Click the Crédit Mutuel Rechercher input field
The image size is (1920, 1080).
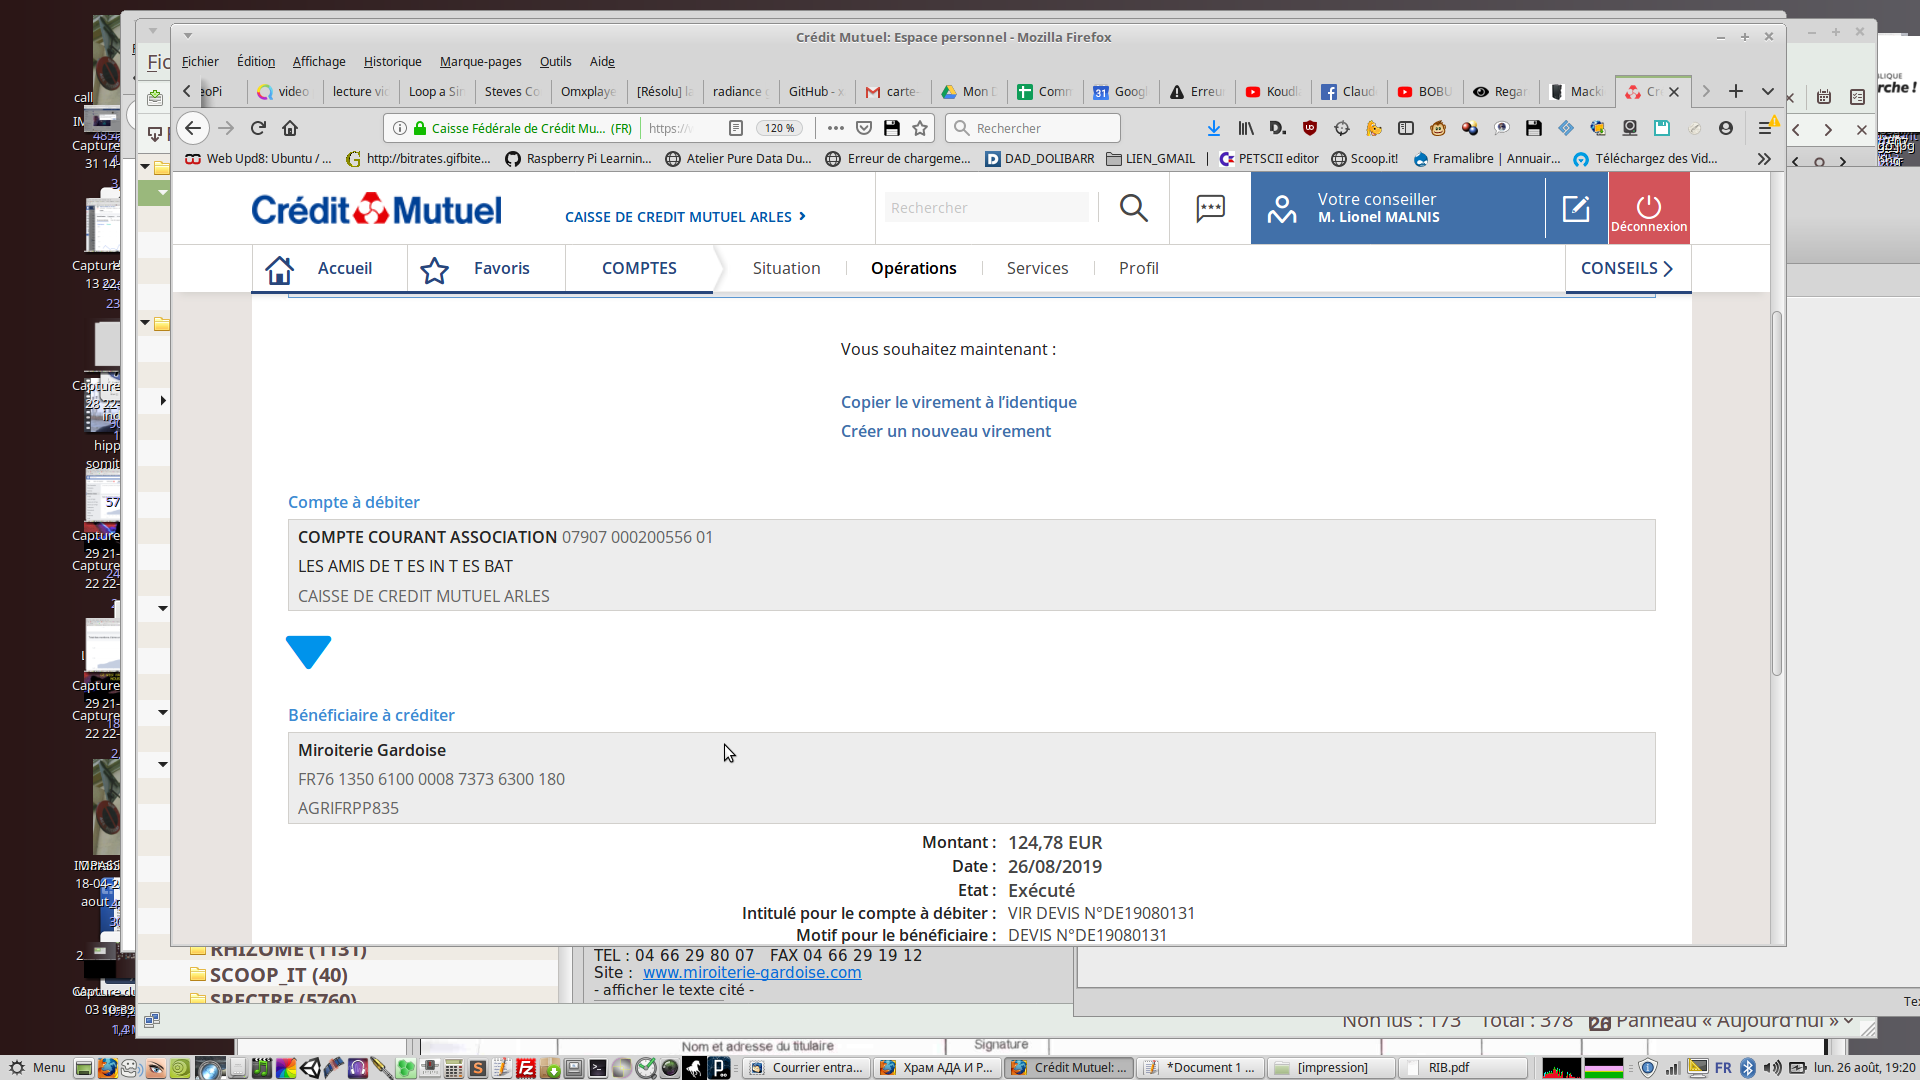(x=985, y=208)
